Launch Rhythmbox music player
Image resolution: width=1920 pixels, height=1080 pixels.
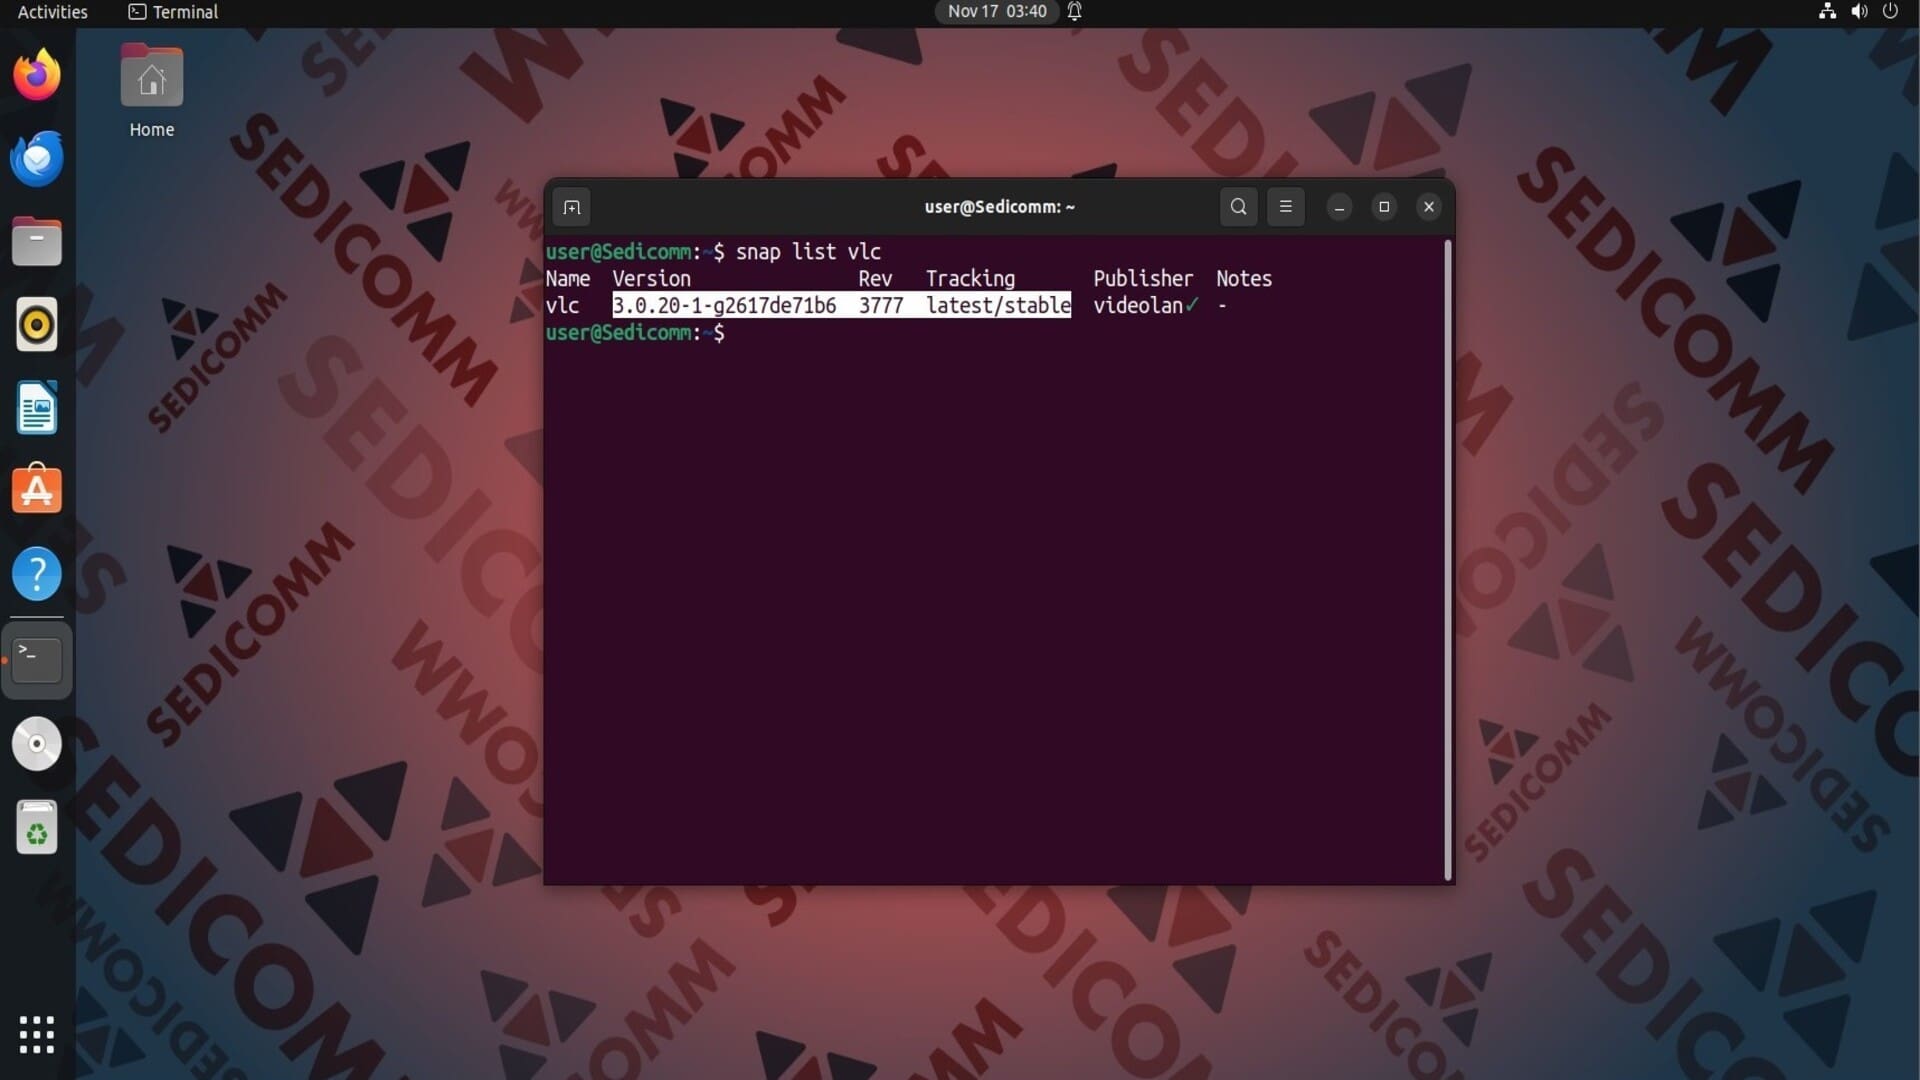point(37,325)
